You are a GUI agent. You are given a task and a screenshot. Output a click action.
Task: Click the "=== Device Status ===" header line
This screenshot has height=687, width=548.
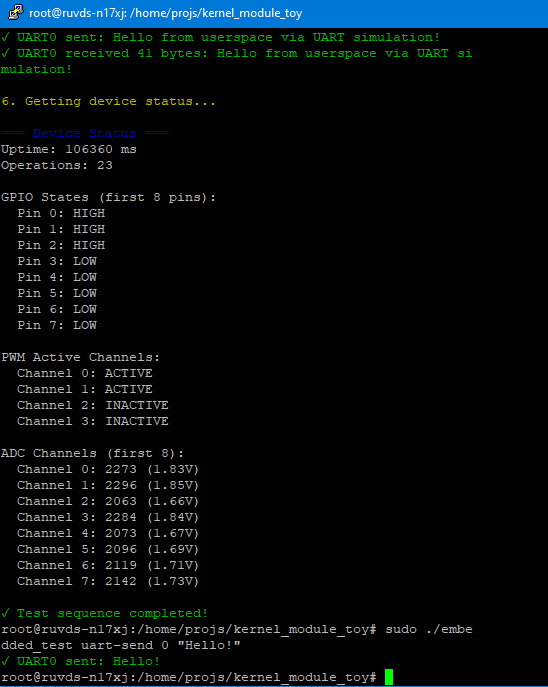(x=85, y=133)
